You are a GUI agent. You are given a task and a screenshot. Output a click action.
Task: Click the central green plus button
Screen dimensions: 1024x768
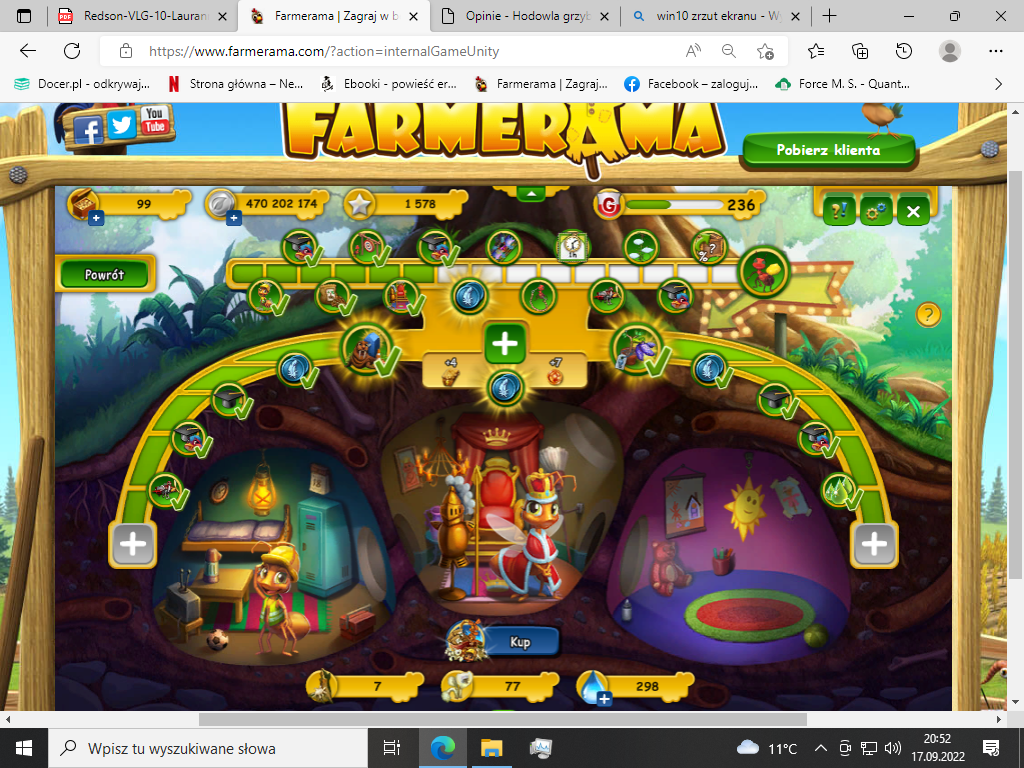click(x=505, y=343)
